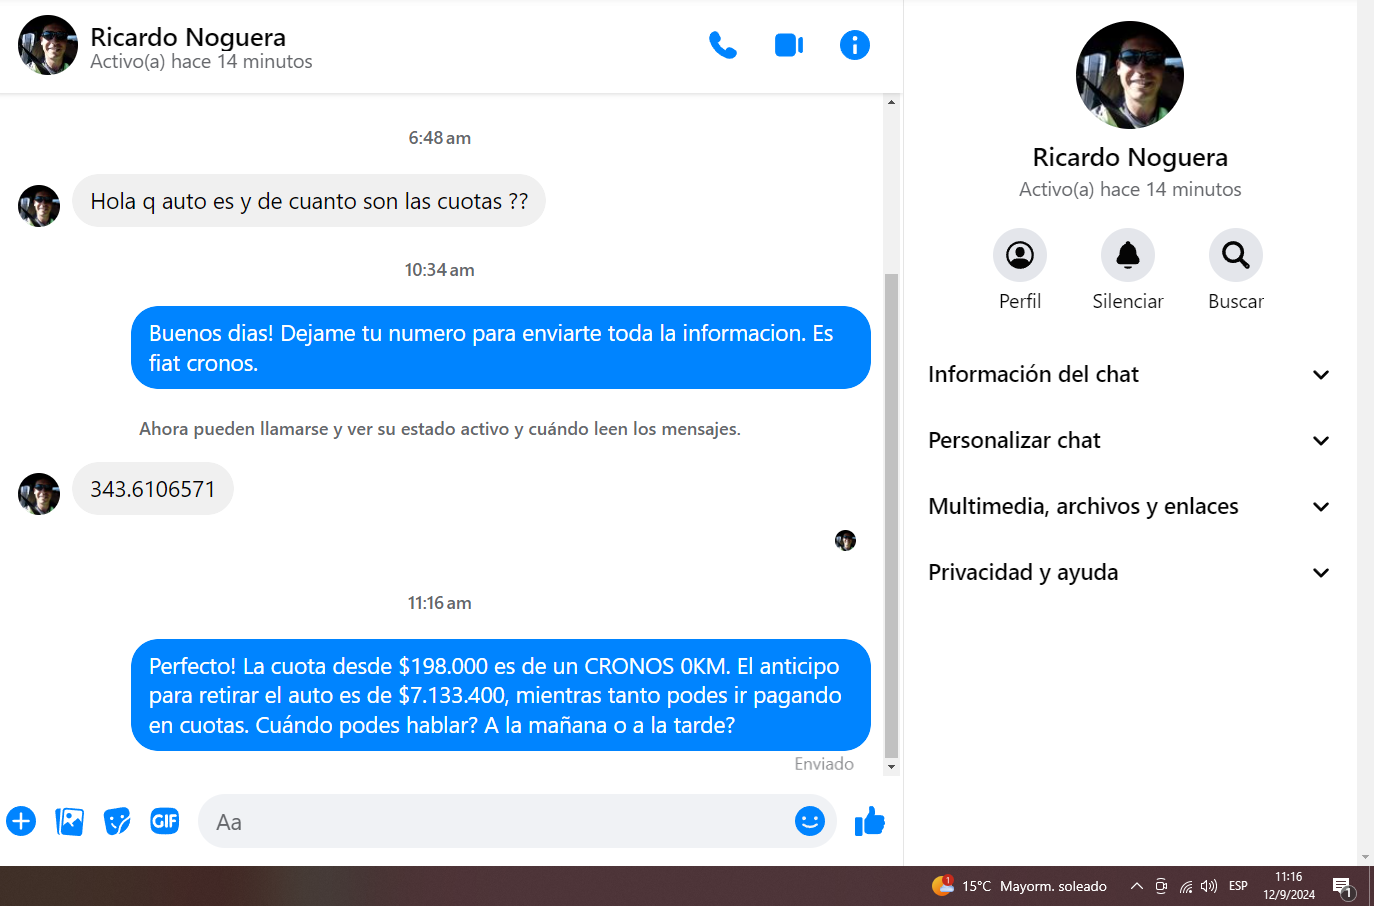Click the chat scrollbar down arrow
The width and height of the screenshot is (1374, 906).
(891, 767)
